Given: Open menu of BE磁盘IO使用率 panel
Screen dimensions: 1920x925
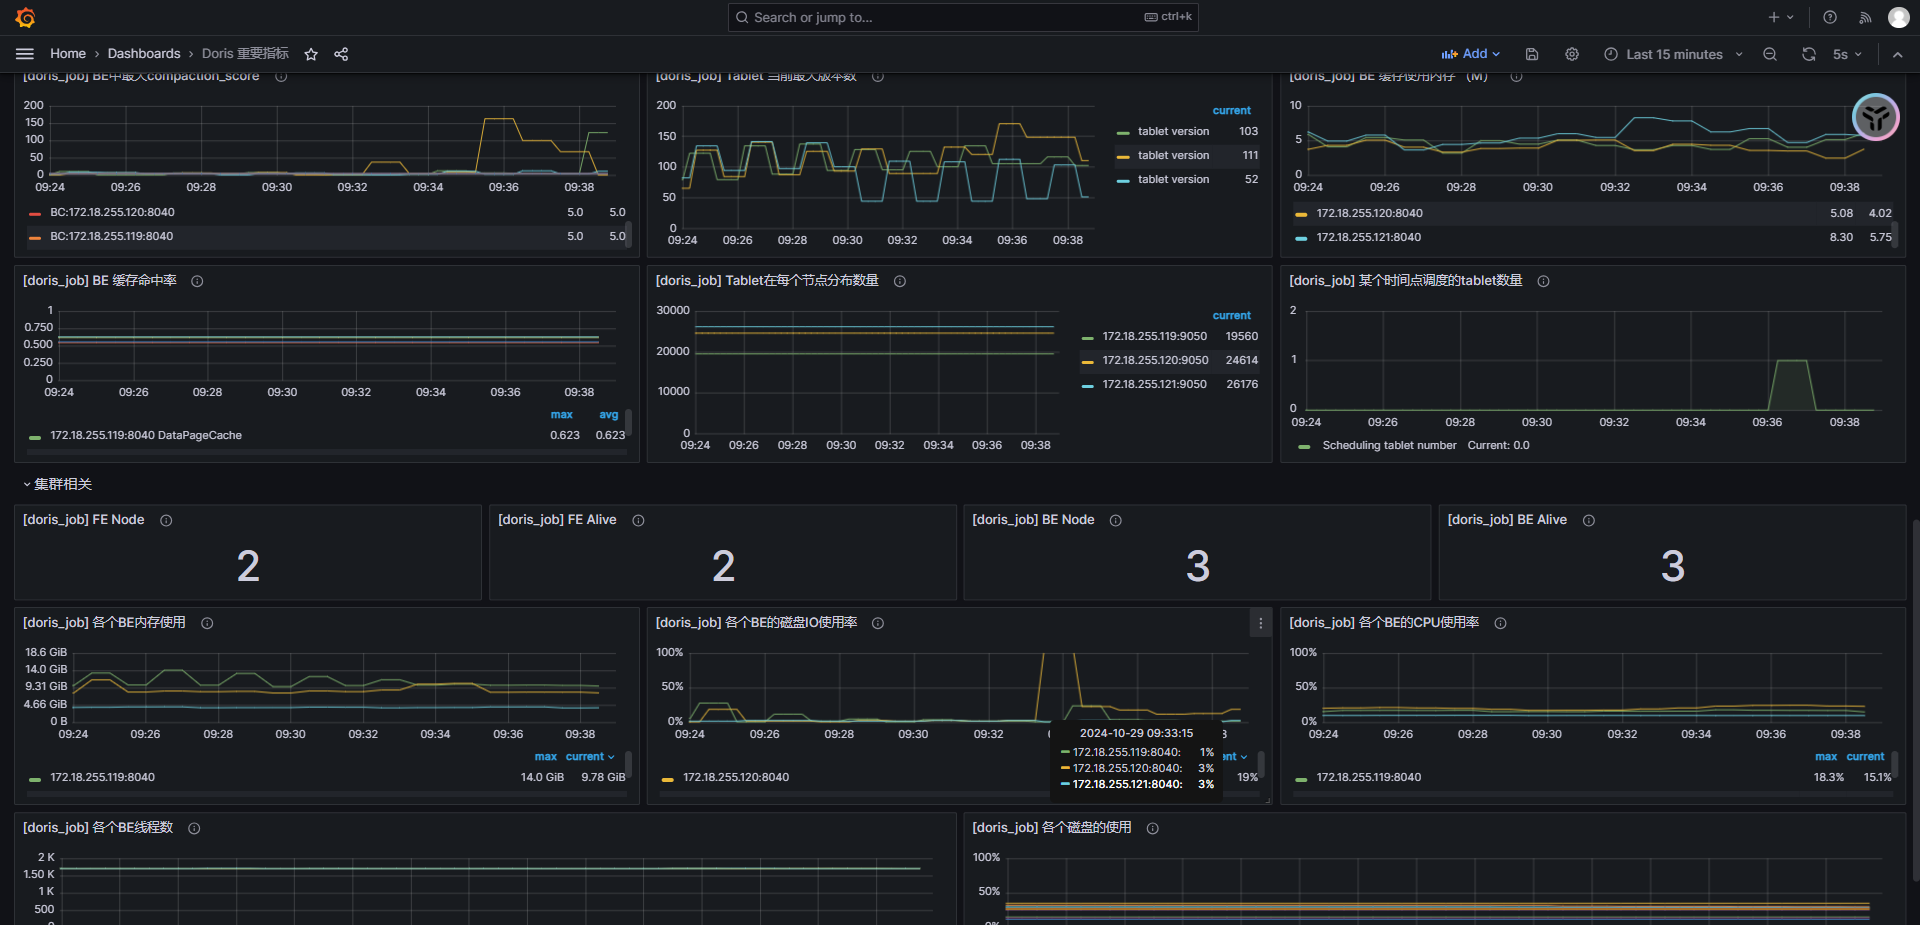Looking at the screenshot, I should pos(1260,623).
